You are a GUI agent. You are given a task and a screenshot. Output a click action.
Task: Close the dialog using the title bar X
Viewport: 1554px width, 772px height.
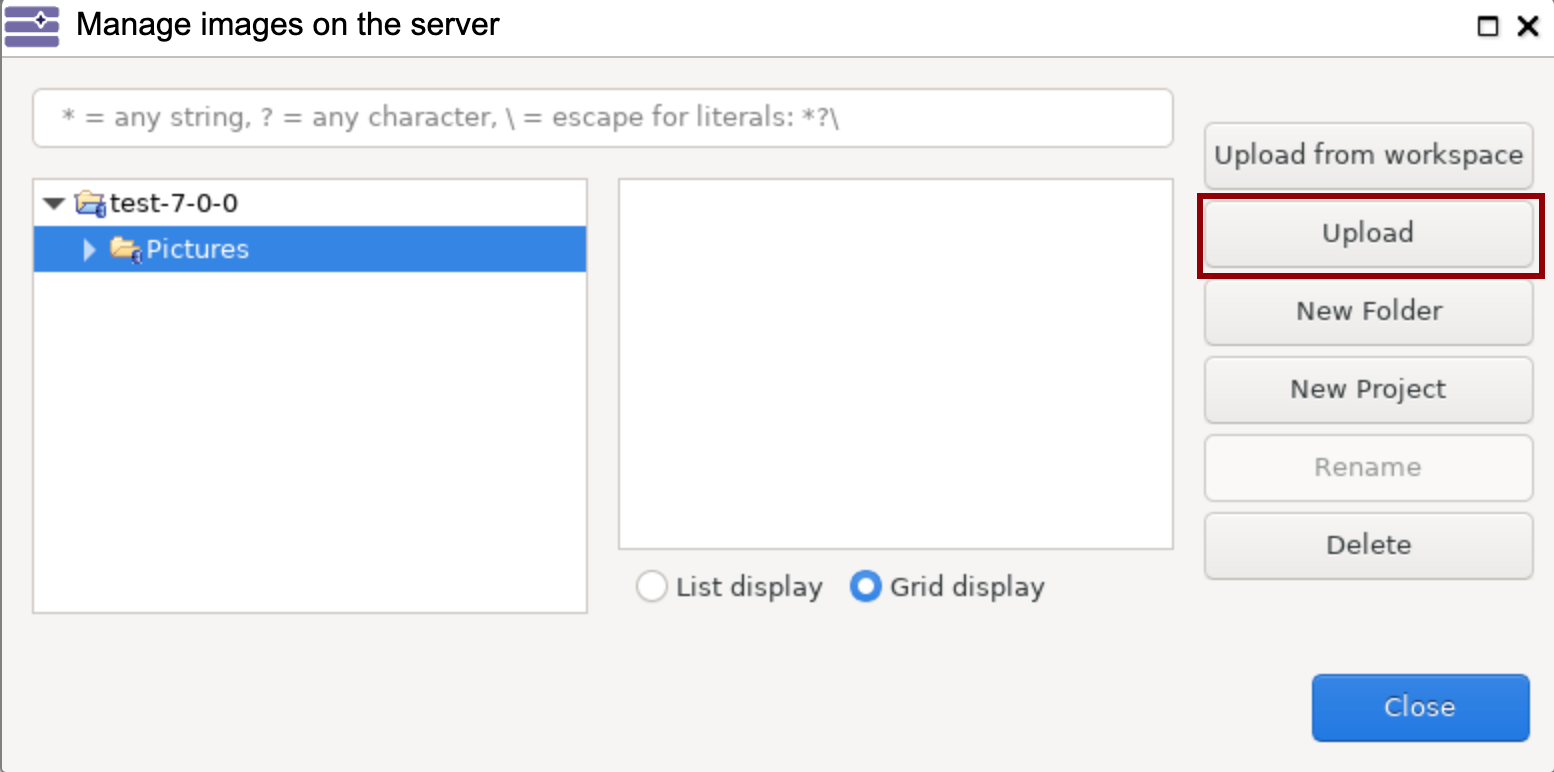(1527, 27)
